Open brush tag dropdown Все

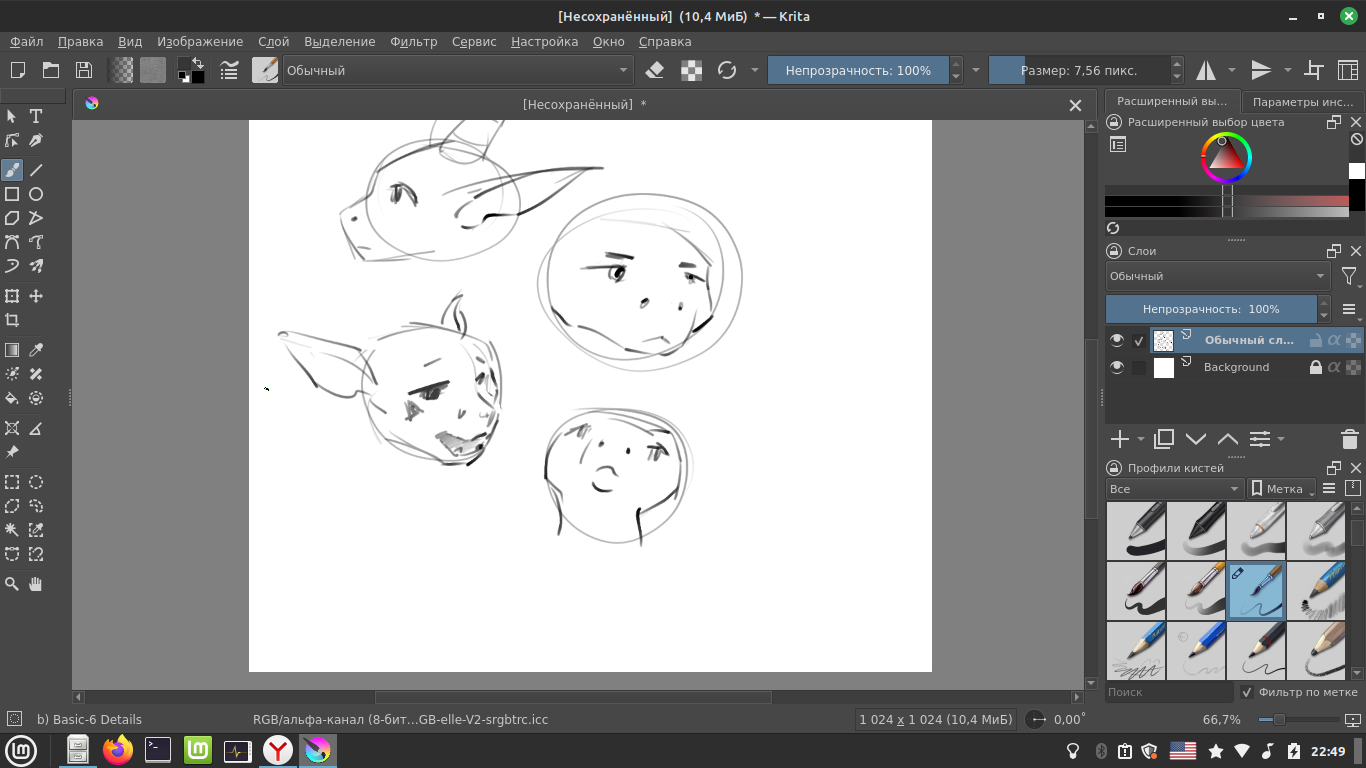click(1175, 489)
